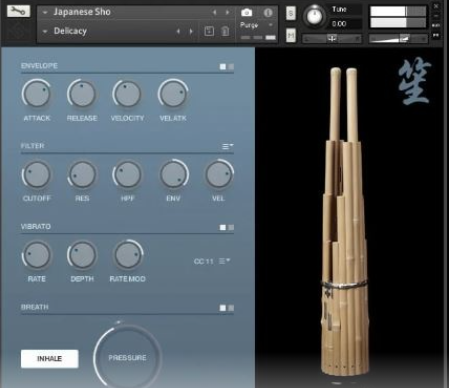Click the VIBRATO section label

coord(36,227)
